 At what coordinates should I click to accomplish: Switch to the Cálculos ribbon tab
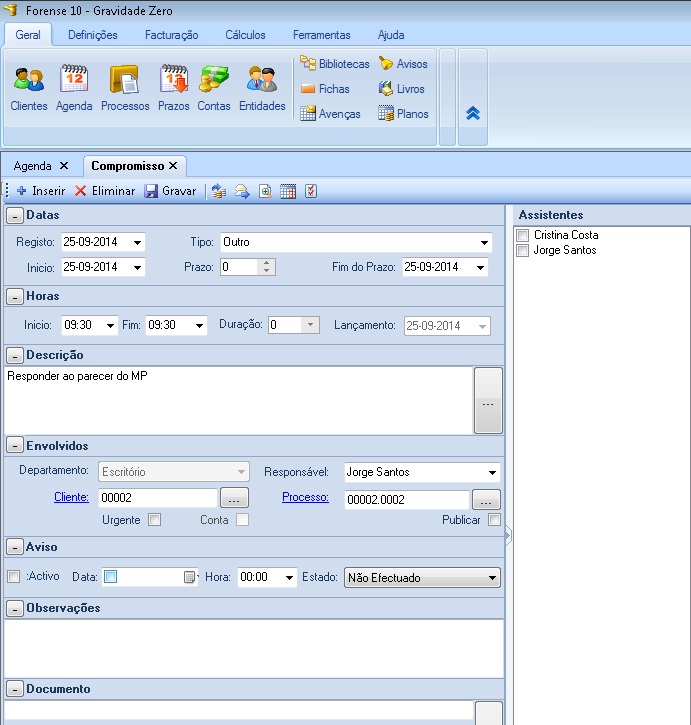click(245, 35)
